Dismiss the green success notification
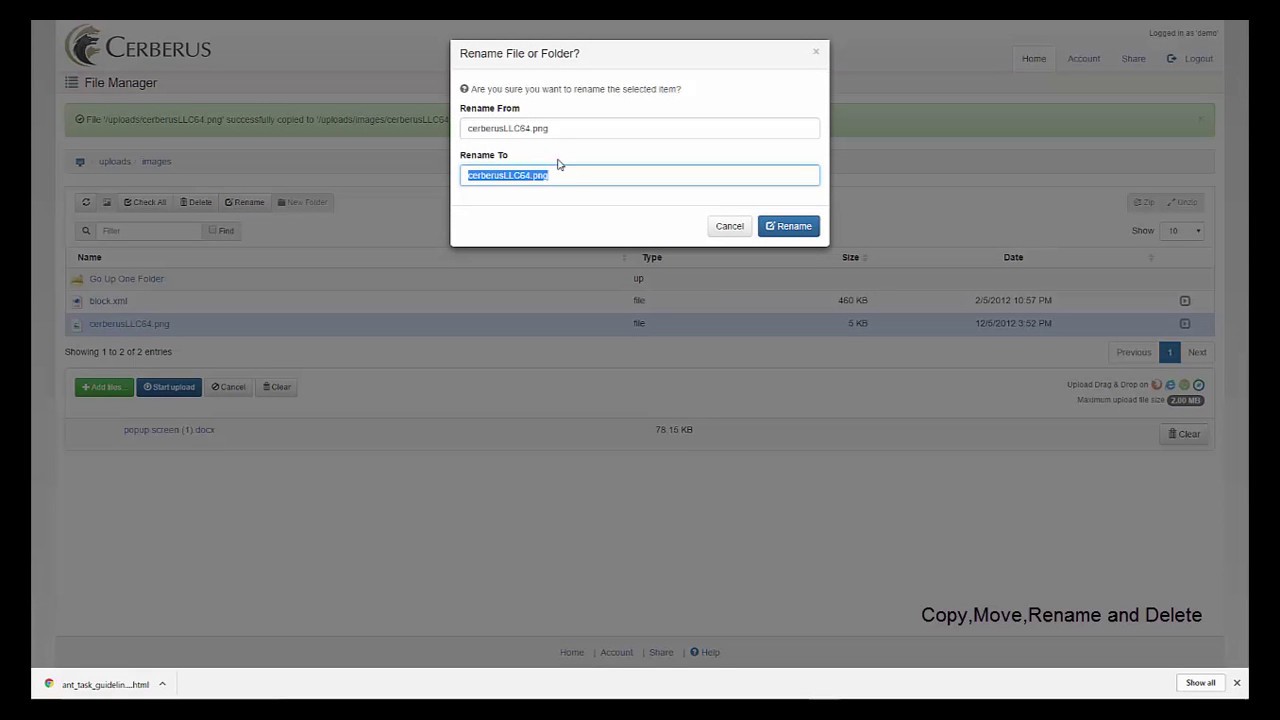Viewport: 1280px width, 720px height. (x=1201, y=119)
